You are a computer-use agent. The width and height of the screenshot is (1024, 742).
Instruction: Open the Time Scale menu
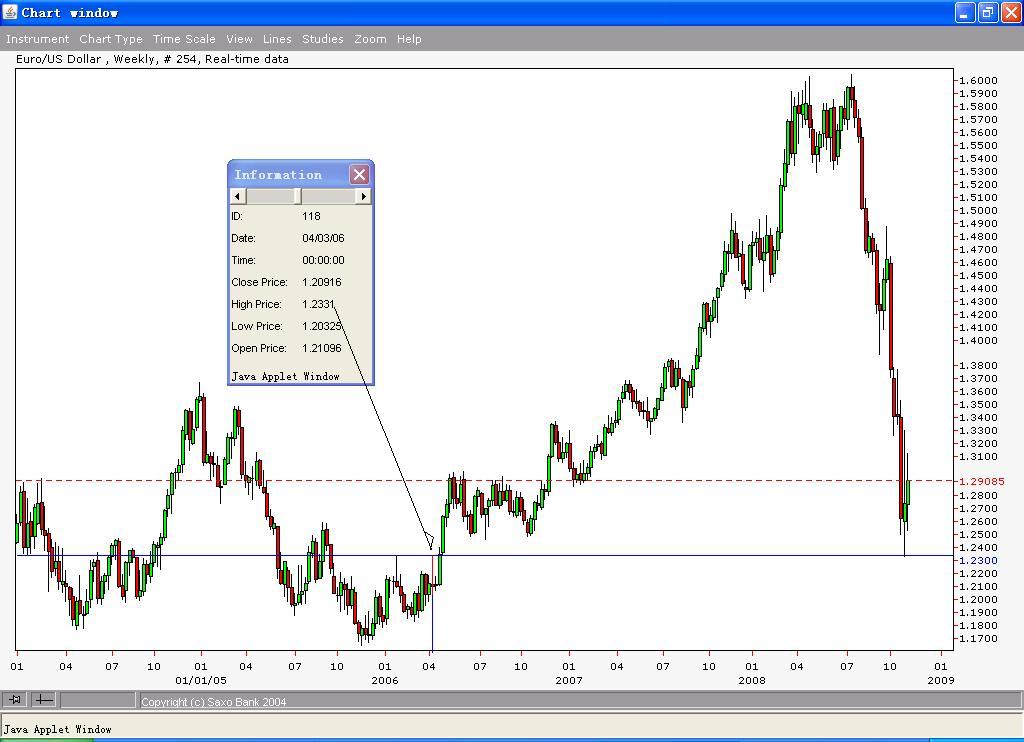(184, 39)
